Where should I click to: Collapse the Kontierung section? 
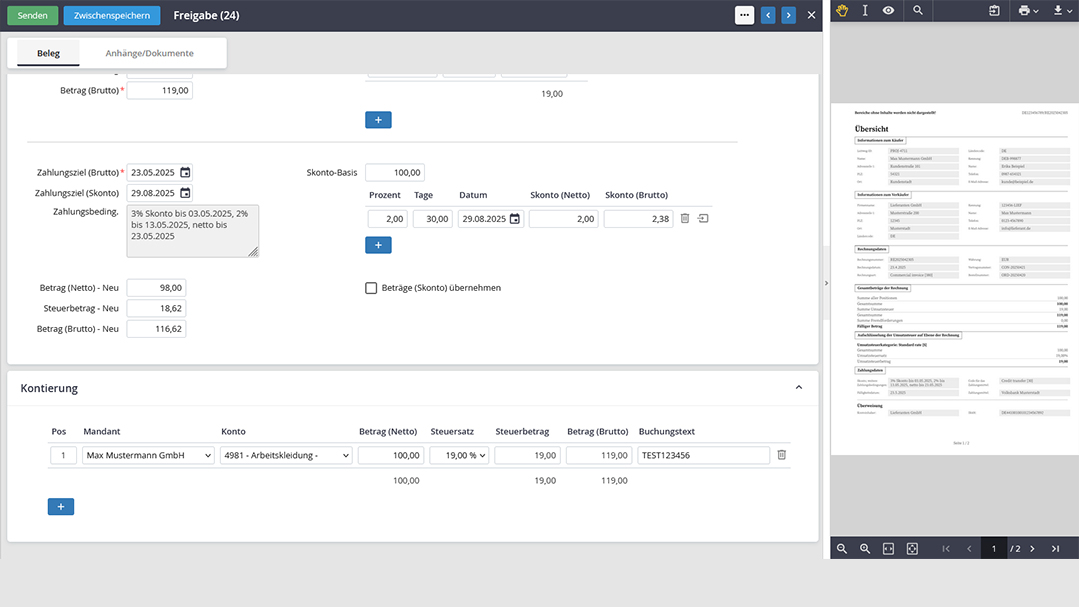(x=798, y=388)
